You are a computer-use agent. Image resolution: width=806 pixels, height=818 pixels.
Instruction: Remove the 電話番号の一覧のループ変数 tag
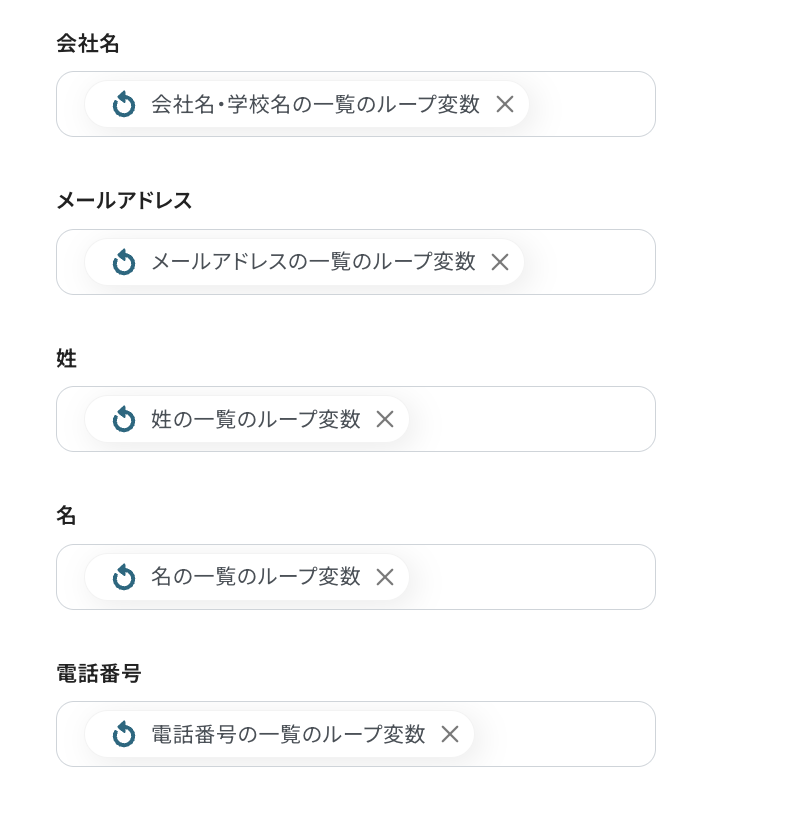coord(450,734)
